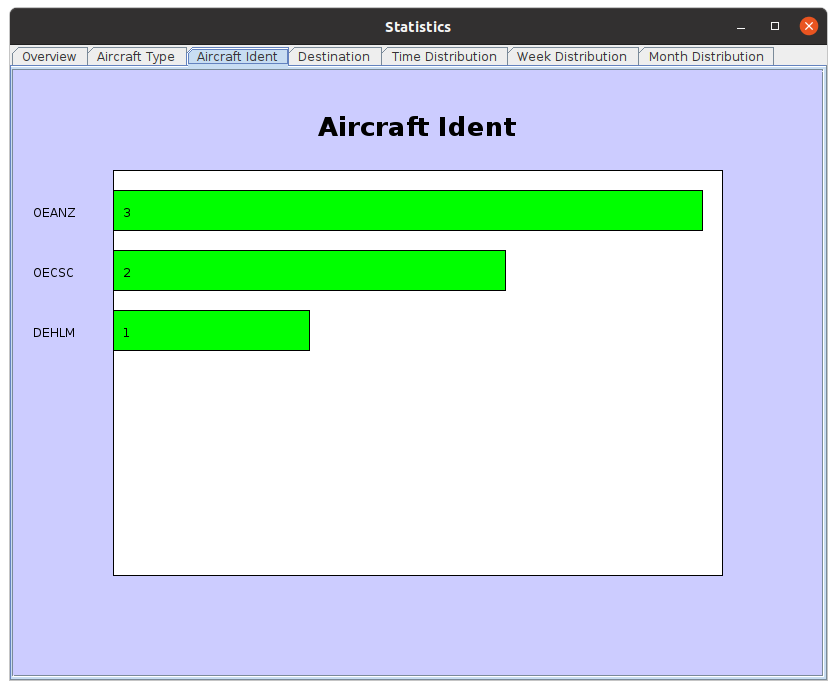The height and width of the screenshot is (690, 837).
Task: Click the green DEHLM bar
Action: click(212, 331)
